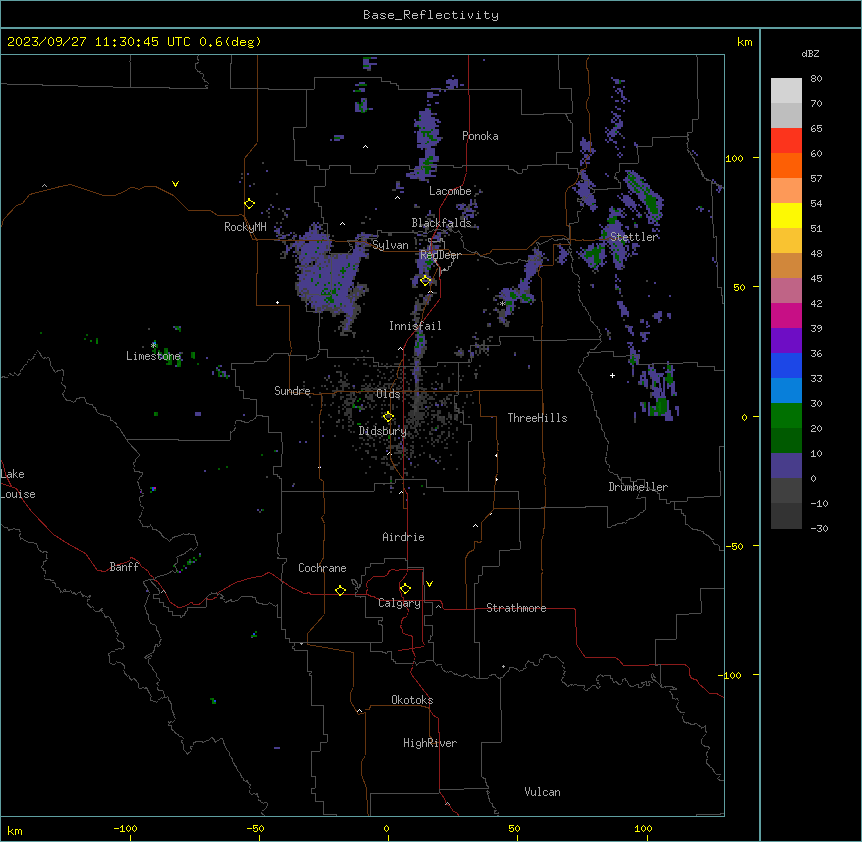
Task: Click the Blackfalds label
Action: pos(441,223)
